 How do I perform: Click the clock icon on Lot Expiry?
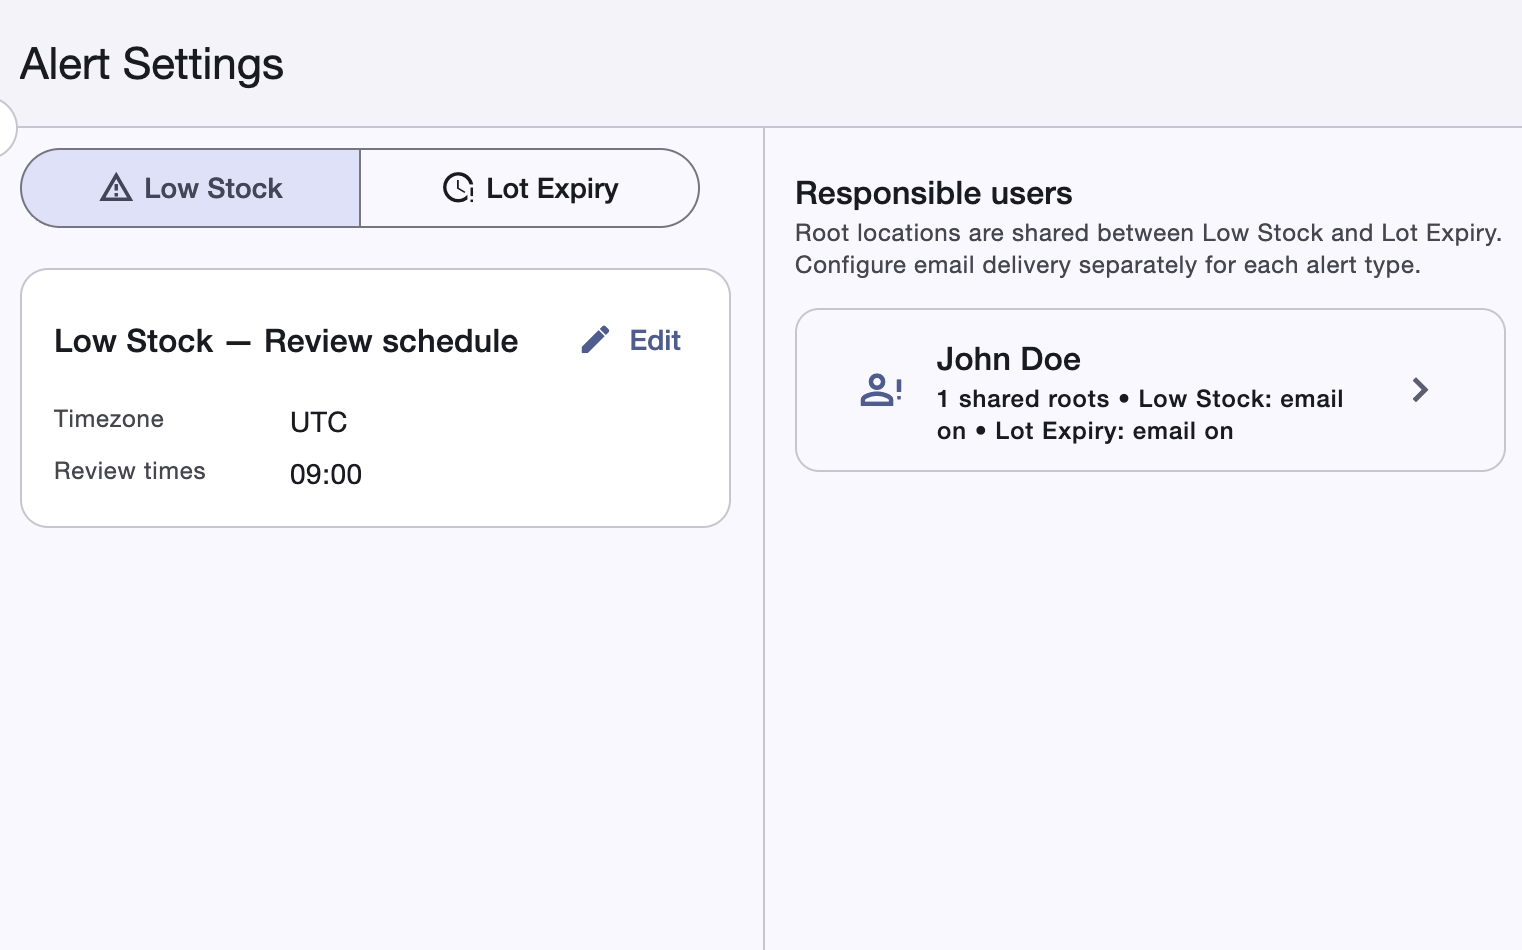point(458,188)
